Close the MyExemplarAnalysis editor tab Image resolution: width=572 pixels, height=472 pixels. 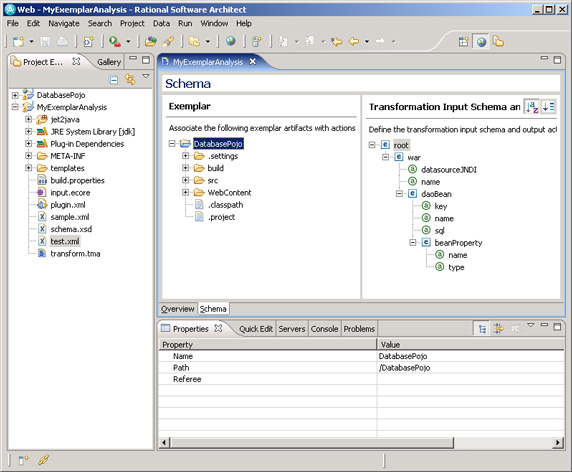[x=252, y=62]
